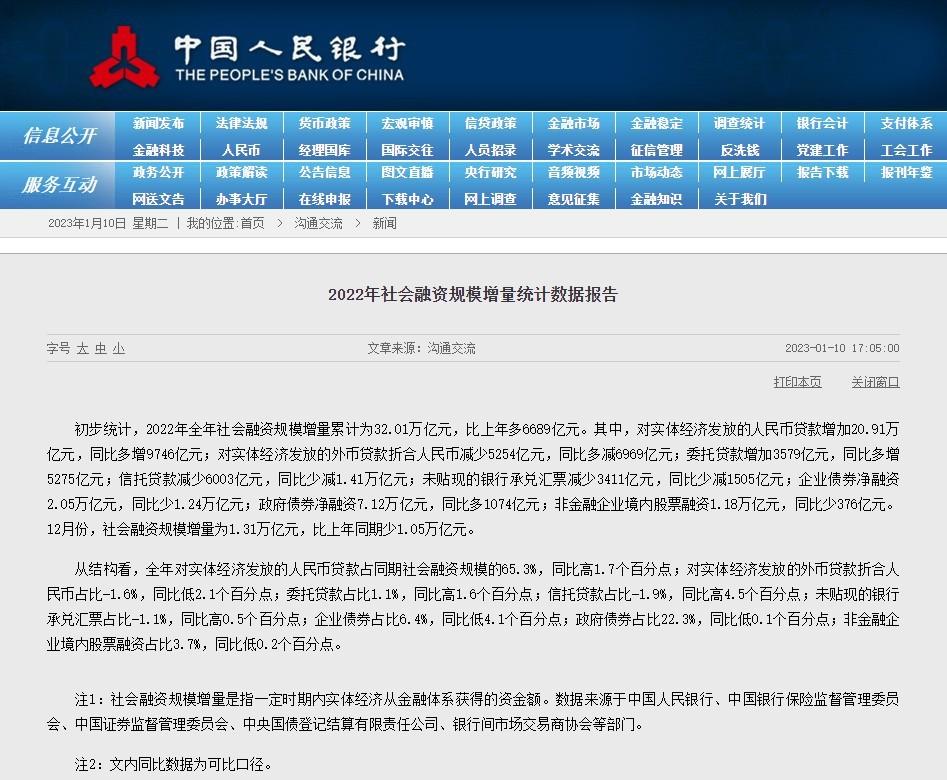
Task: Go to the 金融市场 section
Action: pyautogui.click(x=573, y=124)
